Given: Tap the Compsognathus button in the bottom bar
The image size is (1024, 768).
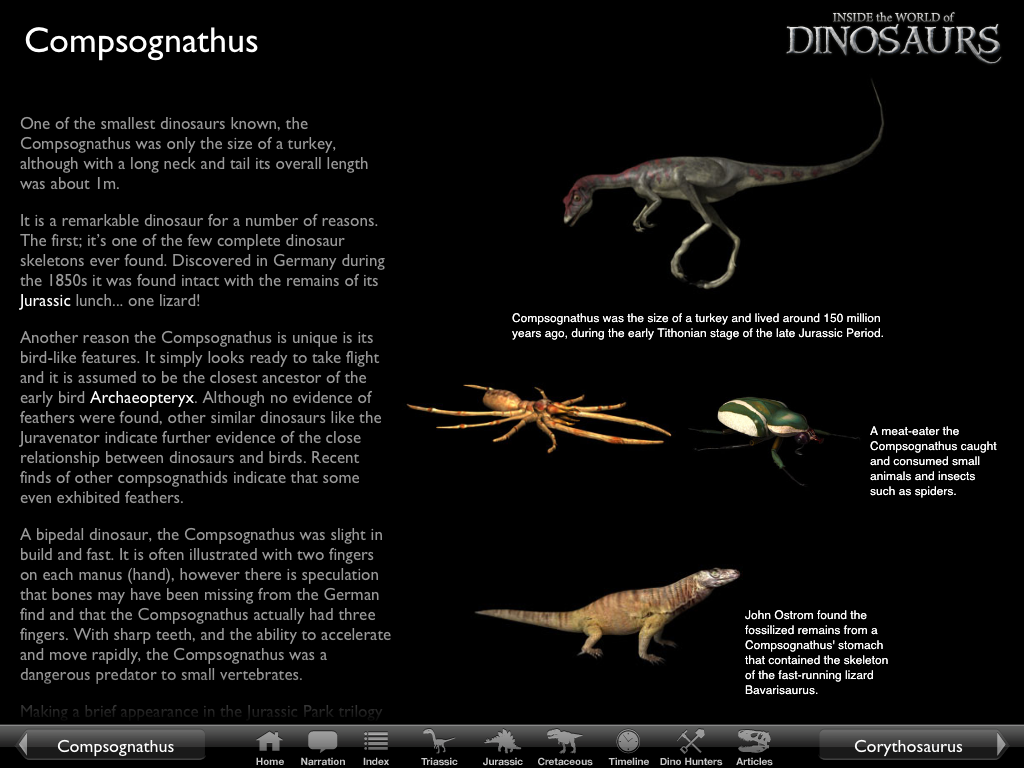Looking at the screenshot, I should point(116,746).
